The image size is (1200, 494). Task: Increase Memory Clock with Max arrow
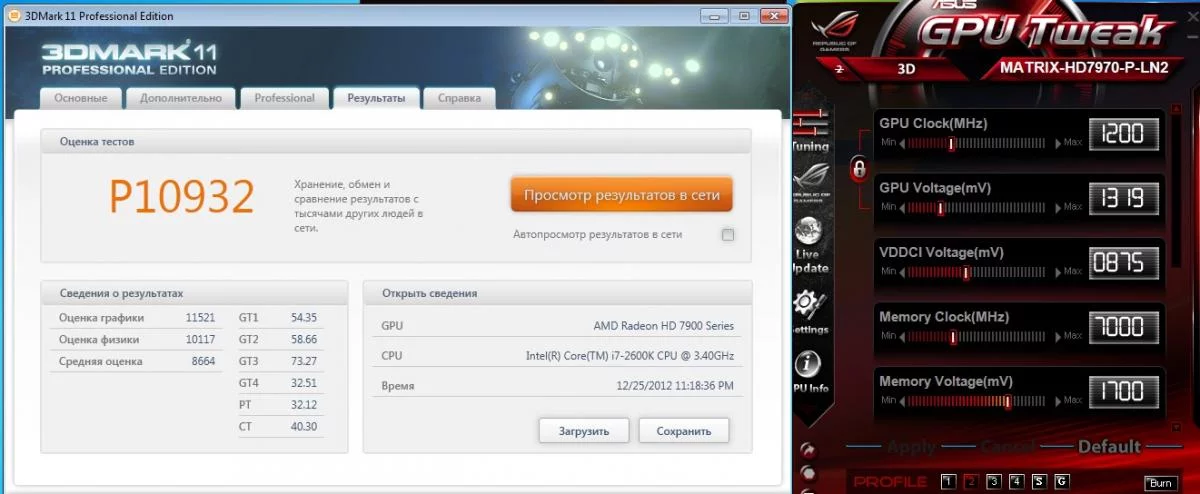pyautogui.click(x=1057, y=336)
